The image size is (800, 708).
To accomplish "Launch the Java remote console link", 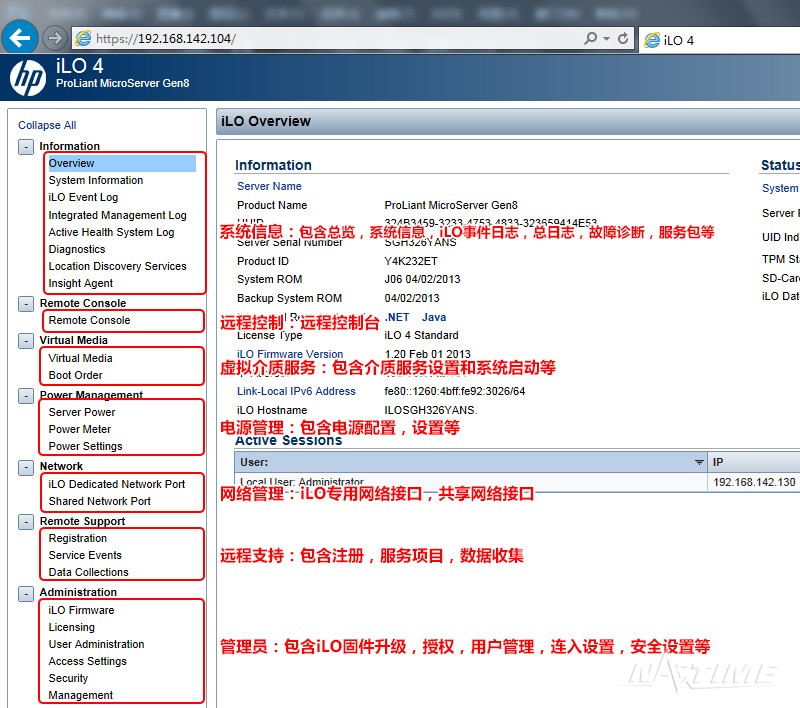I will (434, 317).
